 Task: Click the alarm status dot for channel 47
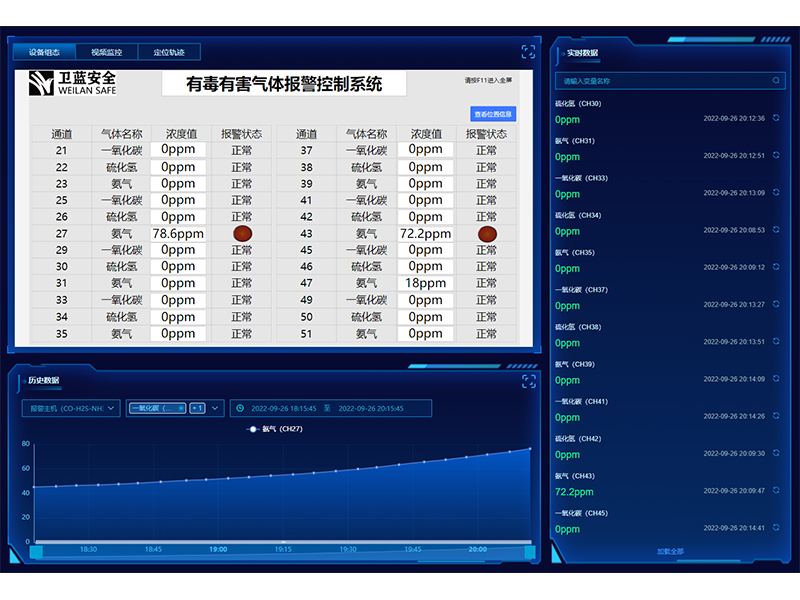487,283
